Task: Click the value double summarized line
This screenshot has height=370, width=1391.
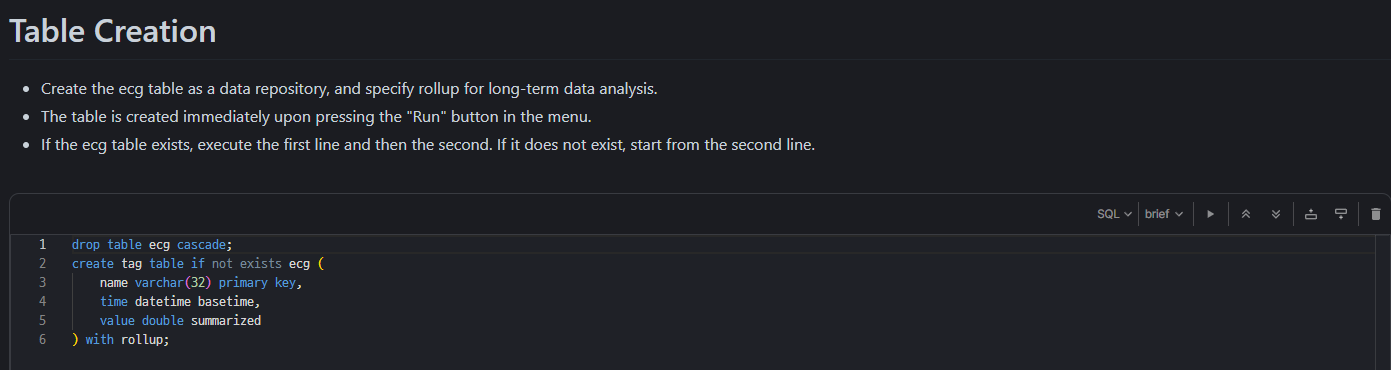Action: point(180,320)
